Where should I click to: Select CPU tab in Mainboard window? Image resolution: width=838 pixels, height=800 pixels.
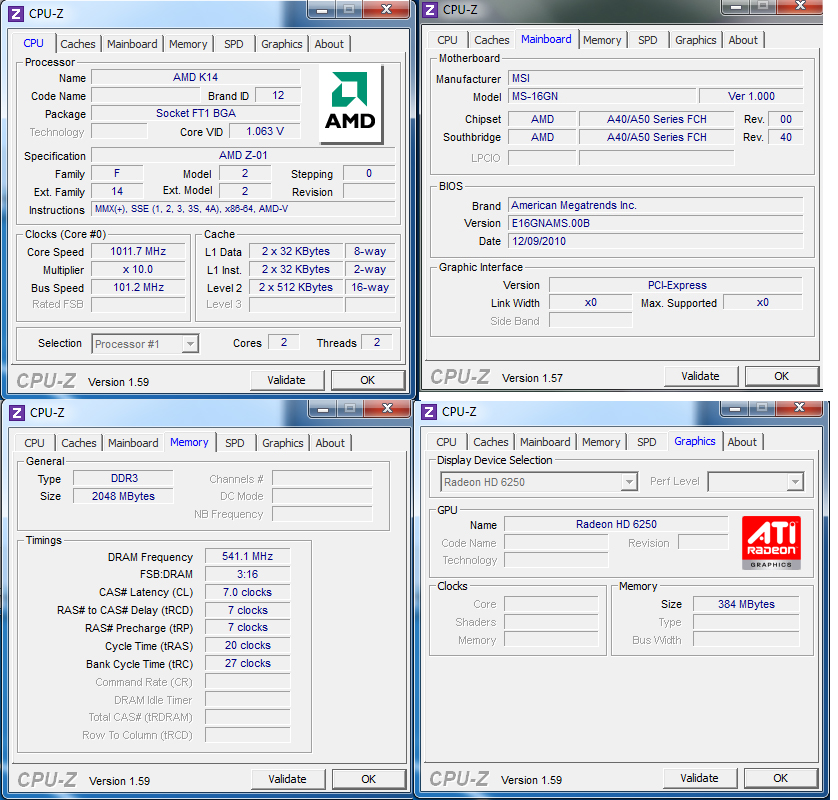point(447,40)
